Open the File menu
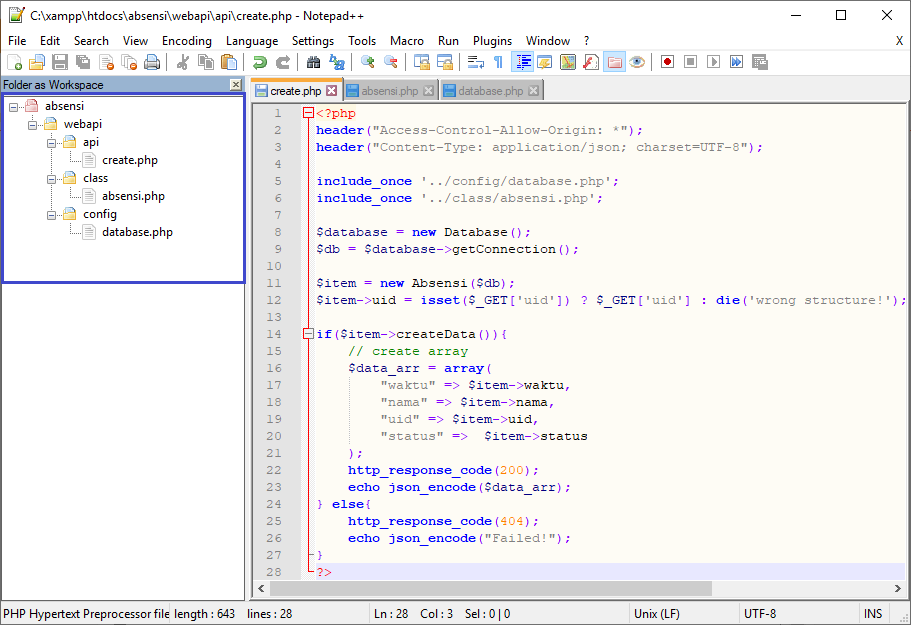Image resolution: width=911 pixels, height=625 pixels. coord(17,41)
